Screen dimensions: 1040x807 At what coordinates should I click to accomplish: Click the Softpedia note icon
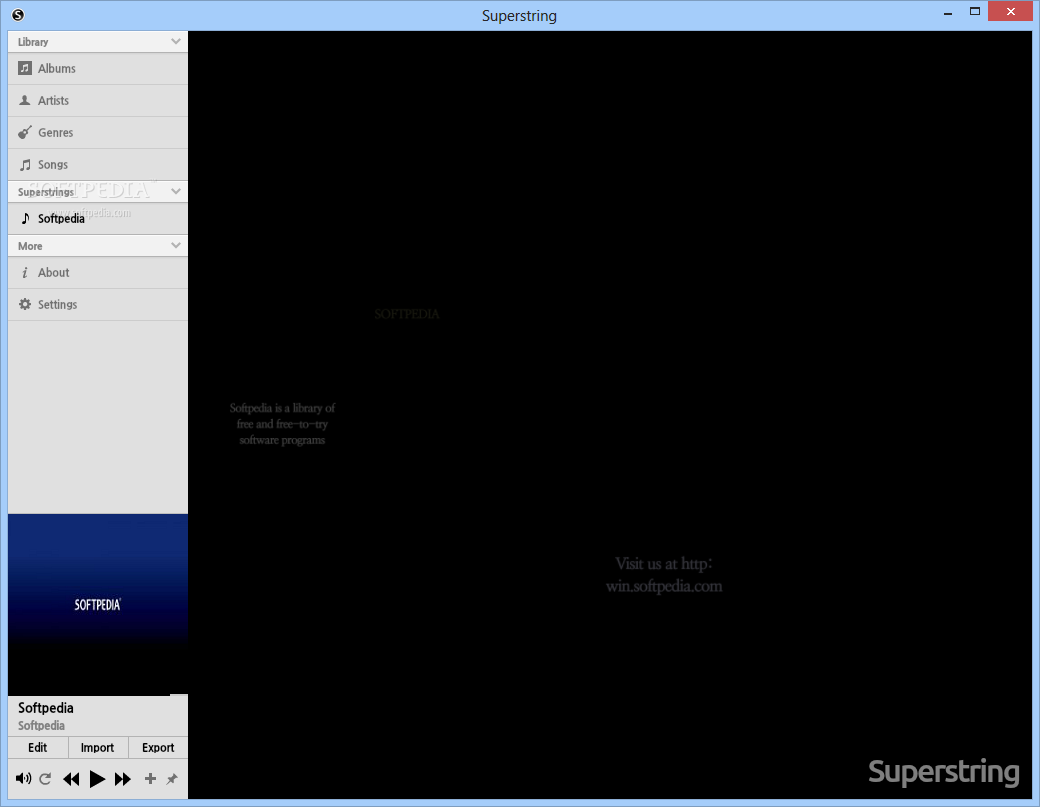[25, 218]
